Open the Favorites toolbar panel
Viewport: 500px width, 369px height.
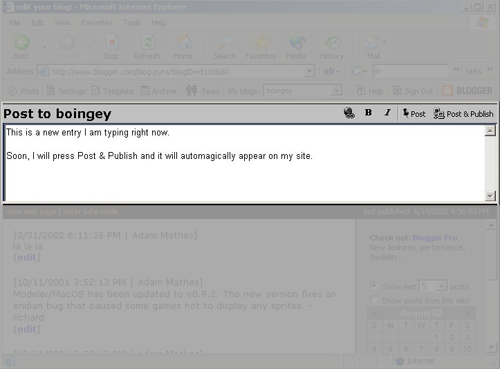260,47
